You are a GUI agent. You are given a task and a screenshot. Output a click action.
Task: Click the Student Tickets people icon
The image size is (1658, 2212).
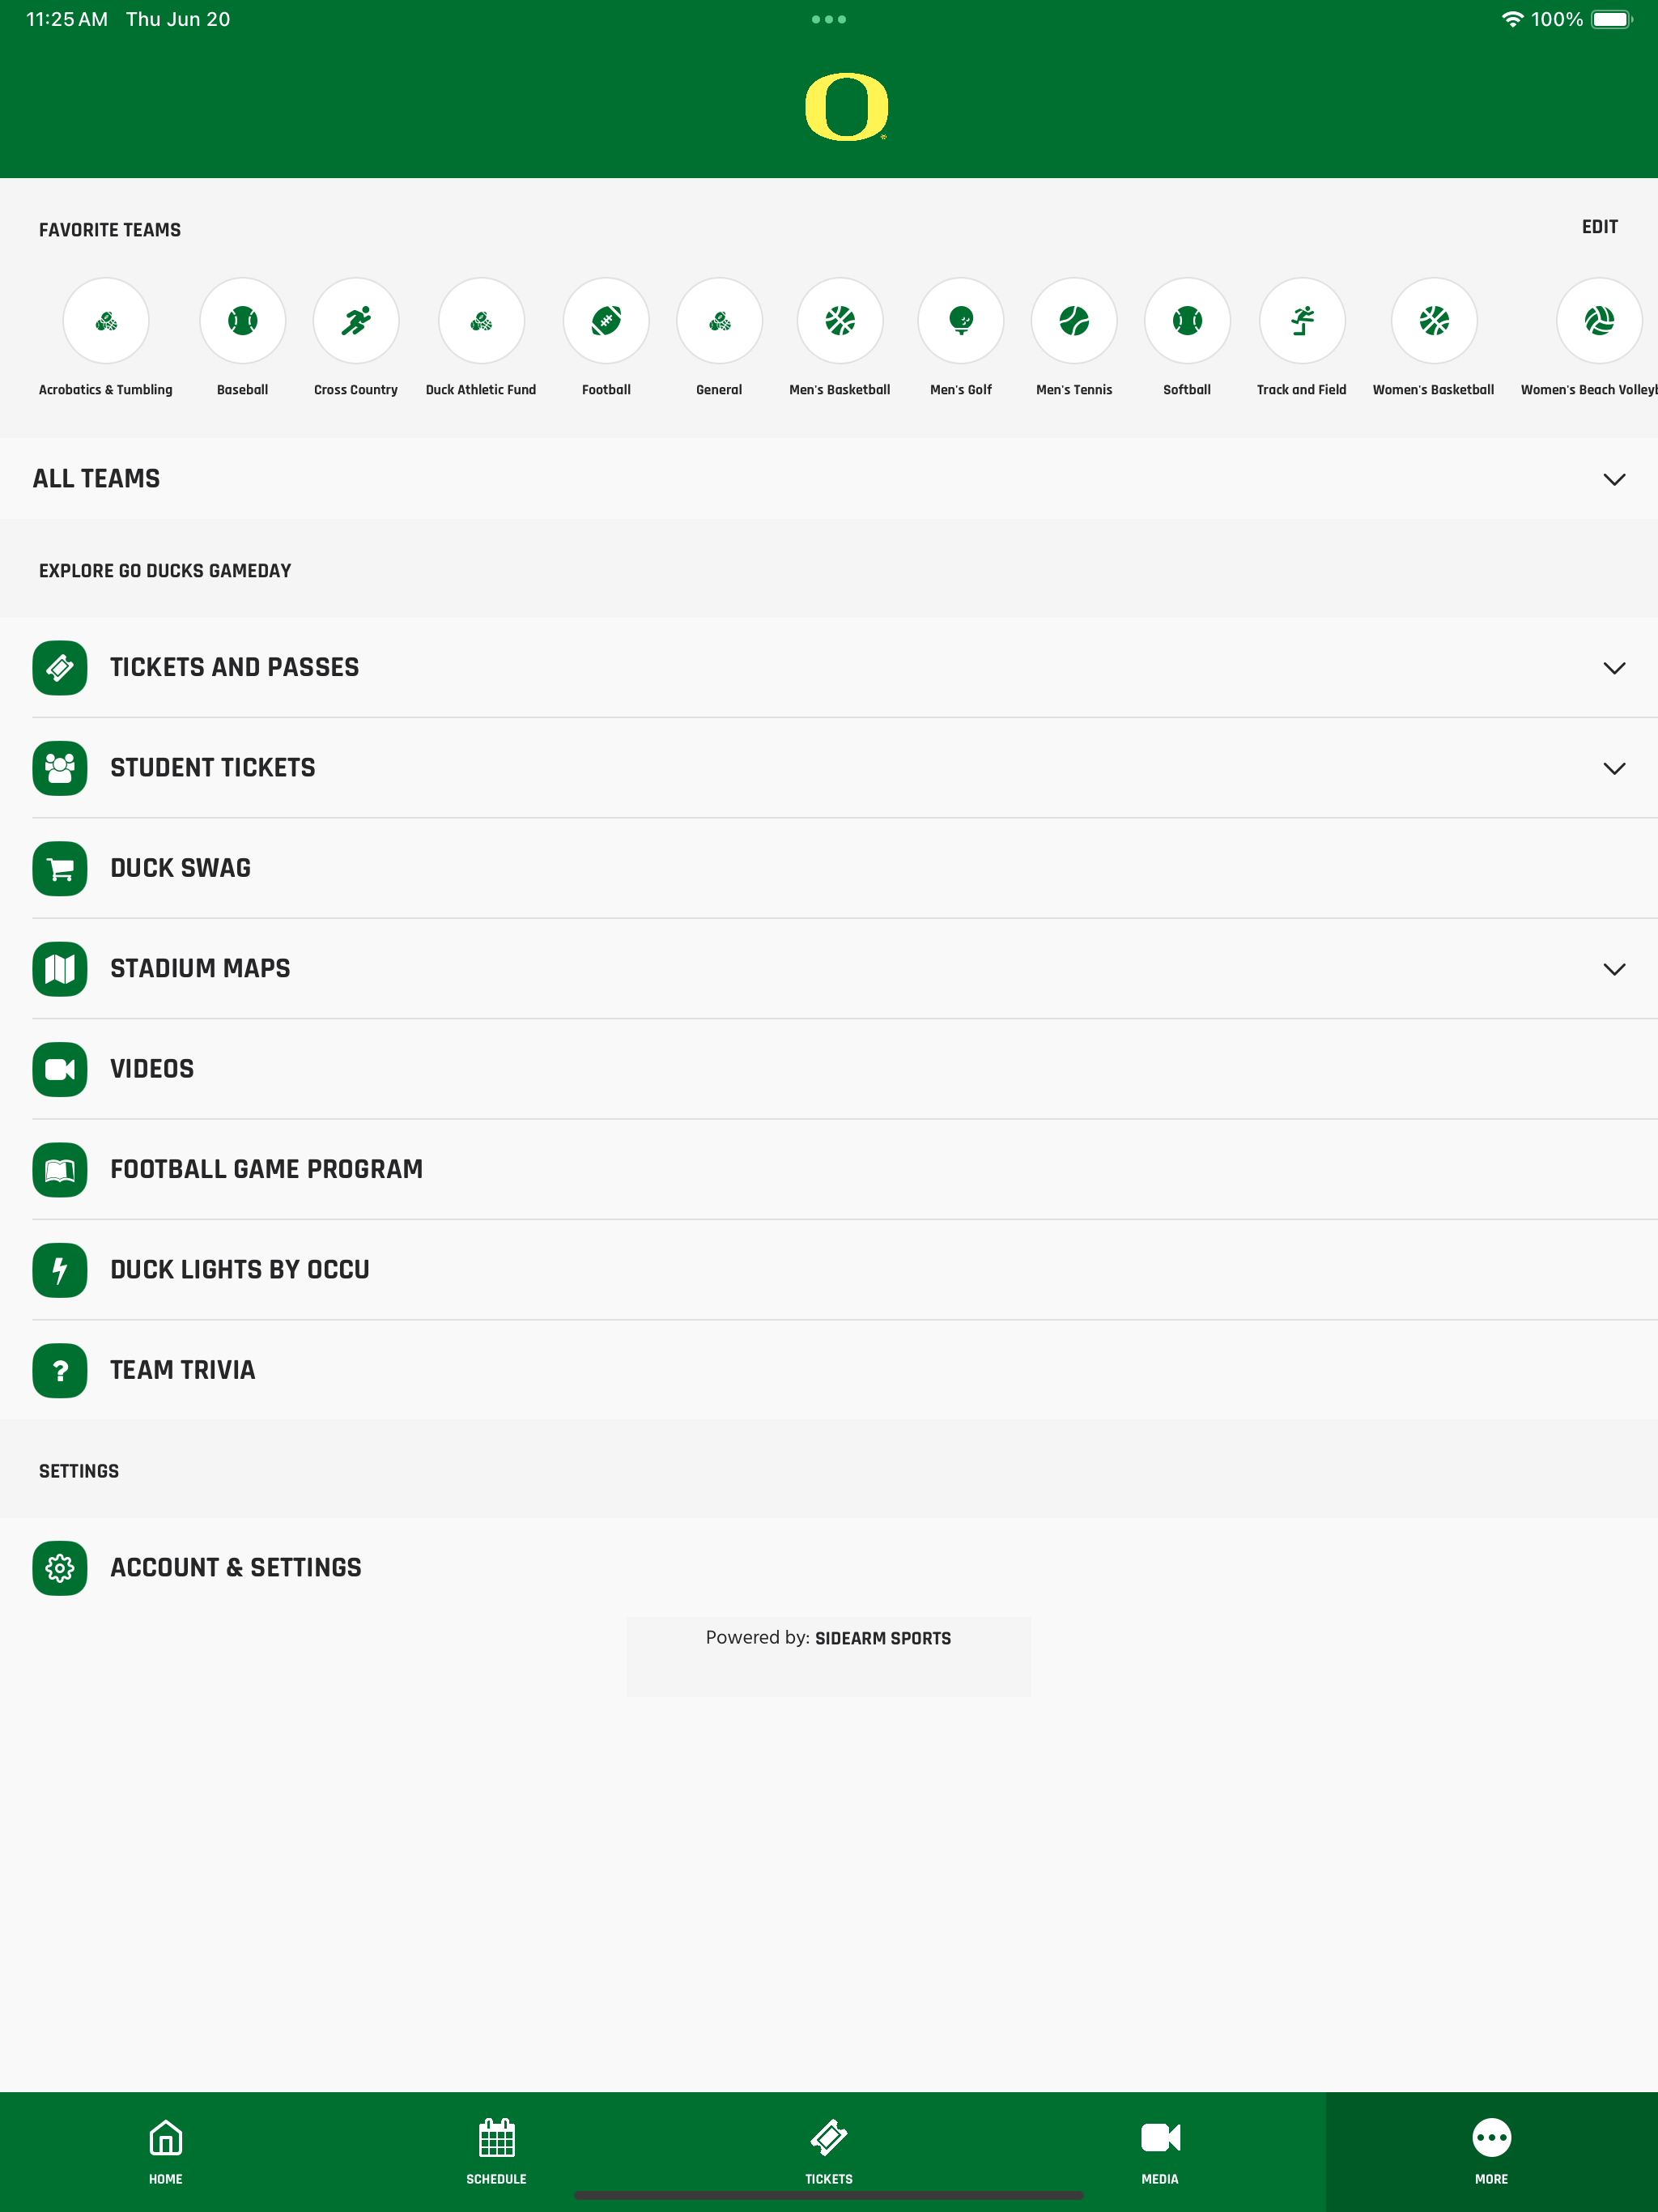point(60,768)
